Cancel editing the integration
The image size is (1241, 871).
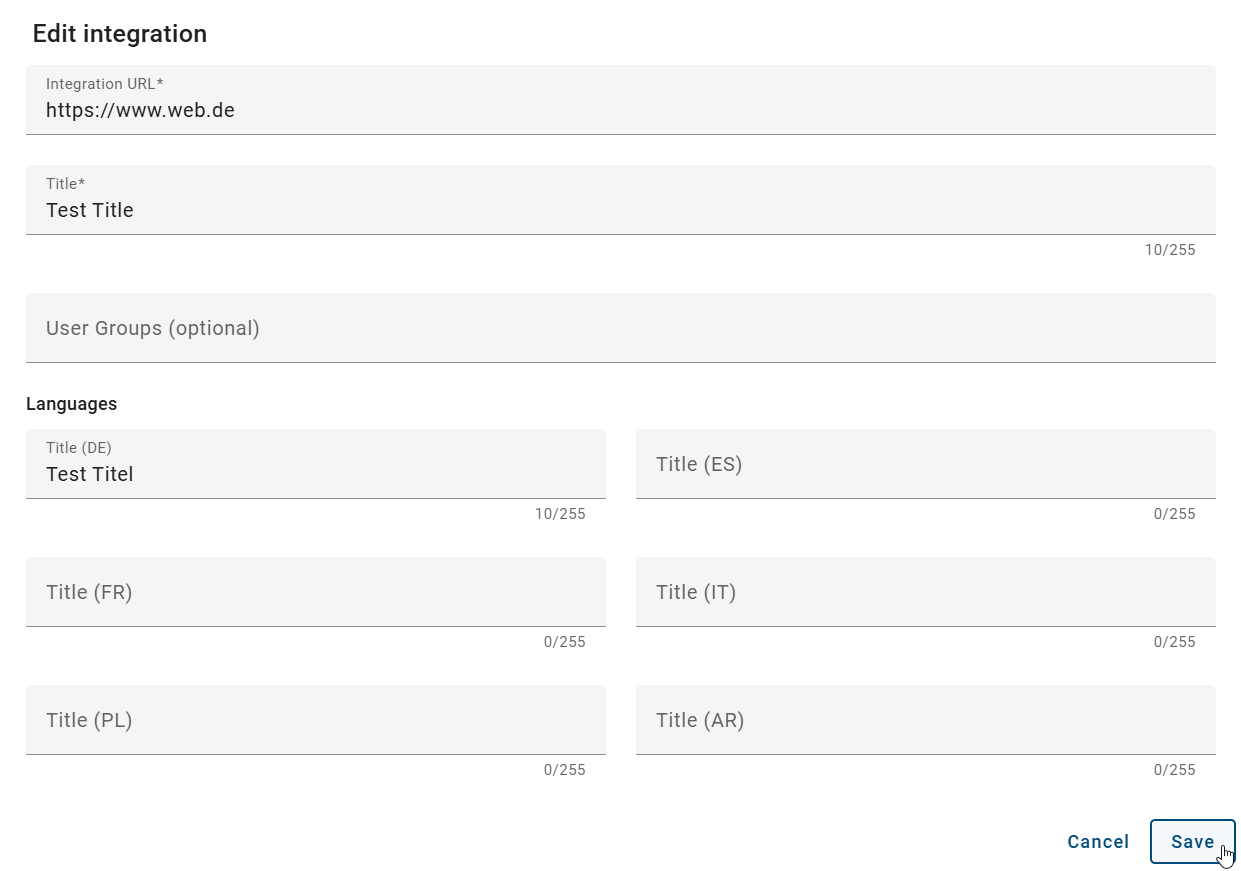tap(1098, 842)
